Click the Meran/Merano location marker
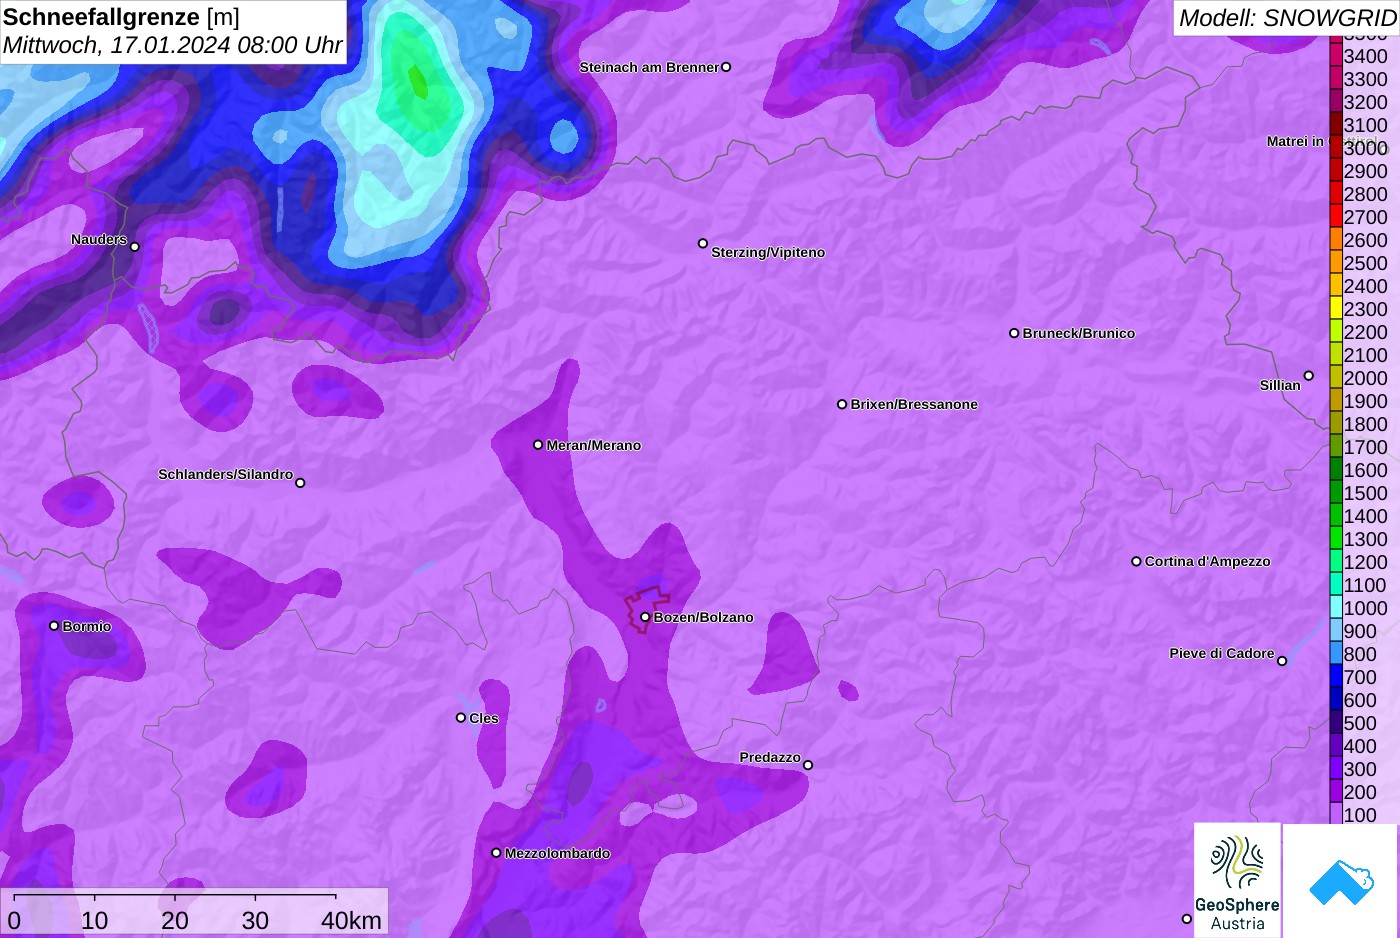Screen dimensions: 1400x938 click(x=538, y=444)
